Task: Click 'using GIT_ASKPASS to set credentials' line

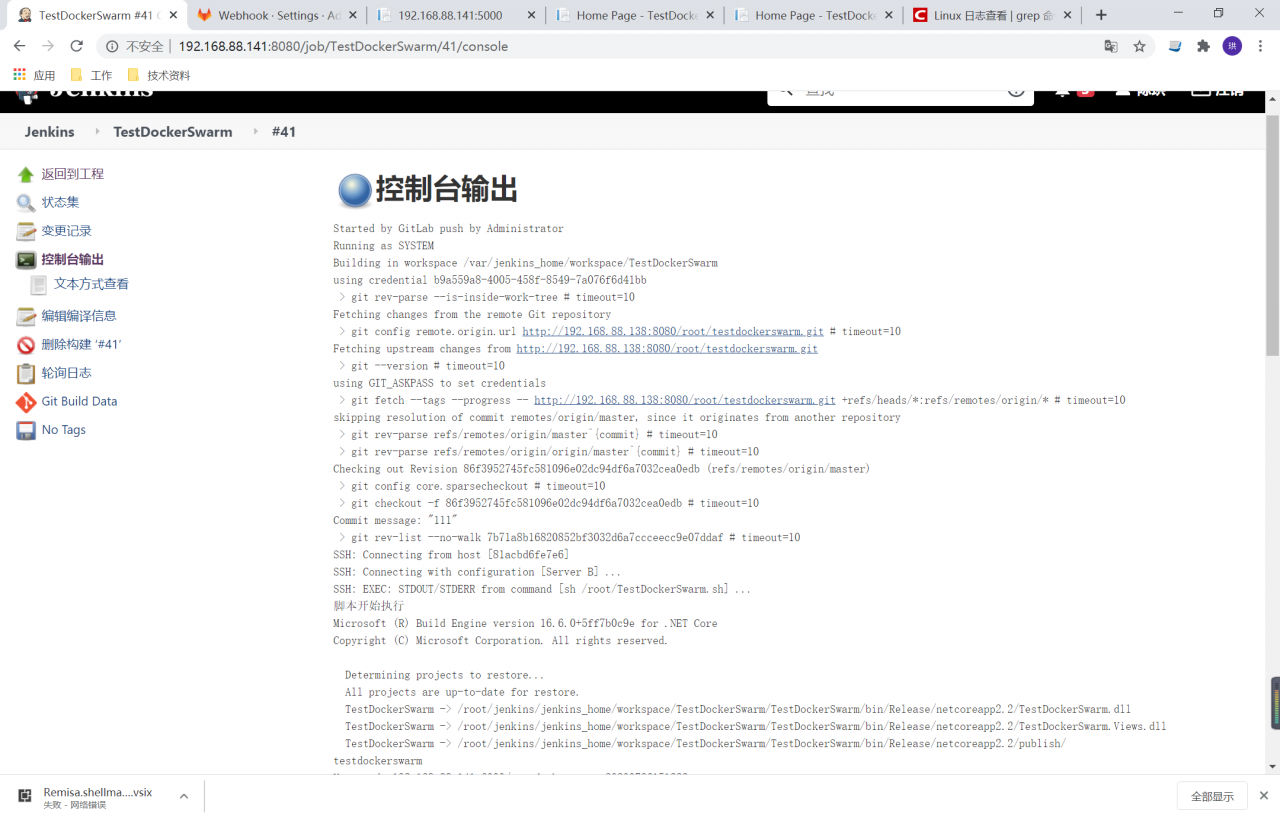Action: pos(439,383)
